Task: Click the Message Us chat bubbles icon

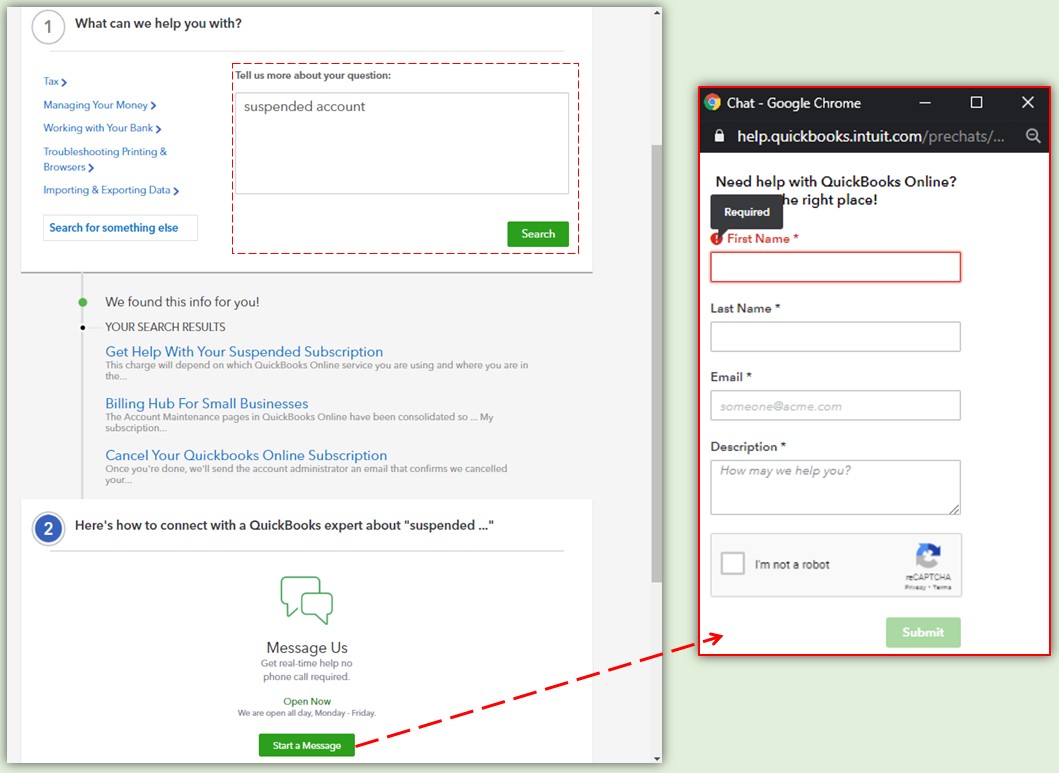Action: [307, 599]
